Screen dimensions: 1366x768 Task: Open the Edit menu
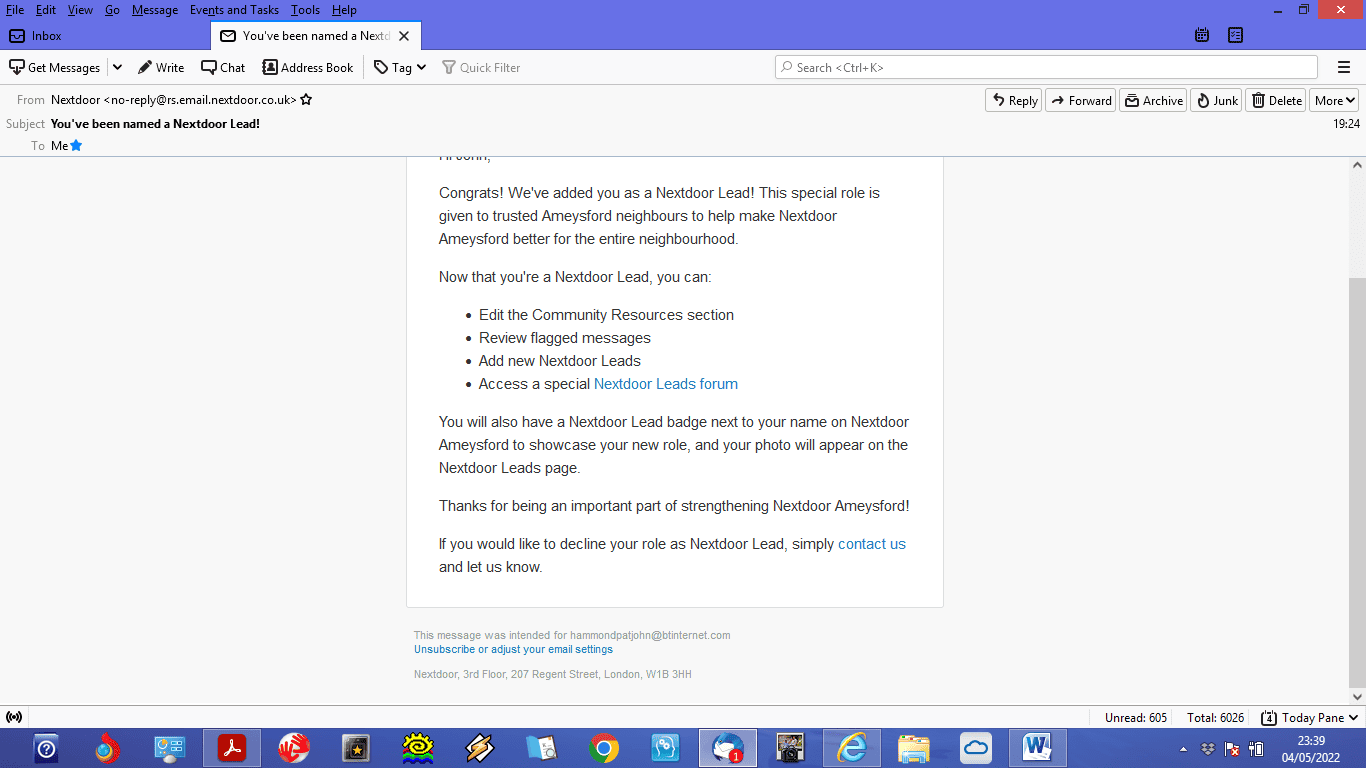point(46,10)
